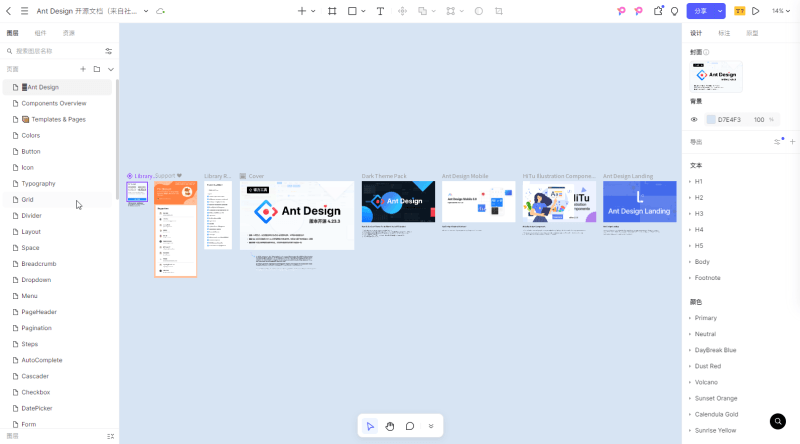
Task: Select the Dark Theme Pack frame
Action: point(398,202)
